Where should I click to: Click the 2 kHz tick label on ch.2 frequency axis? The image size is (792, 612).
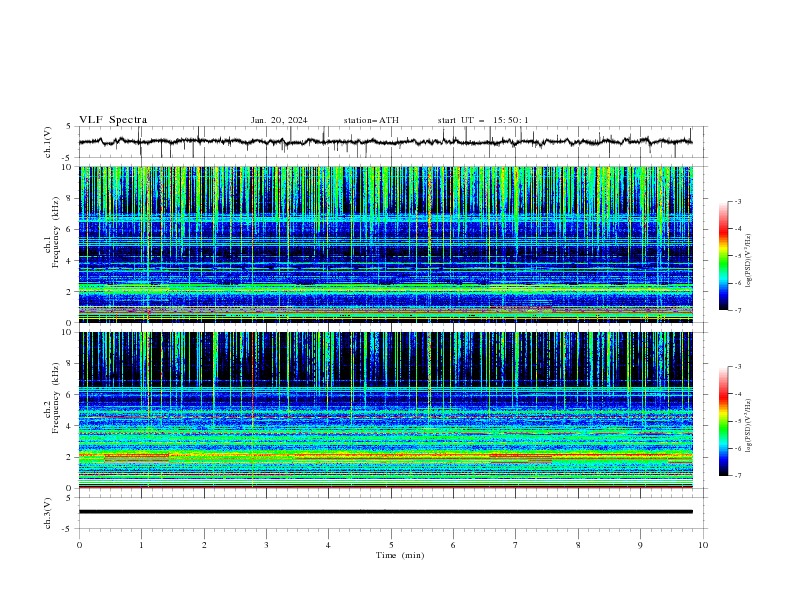[70, 457]
